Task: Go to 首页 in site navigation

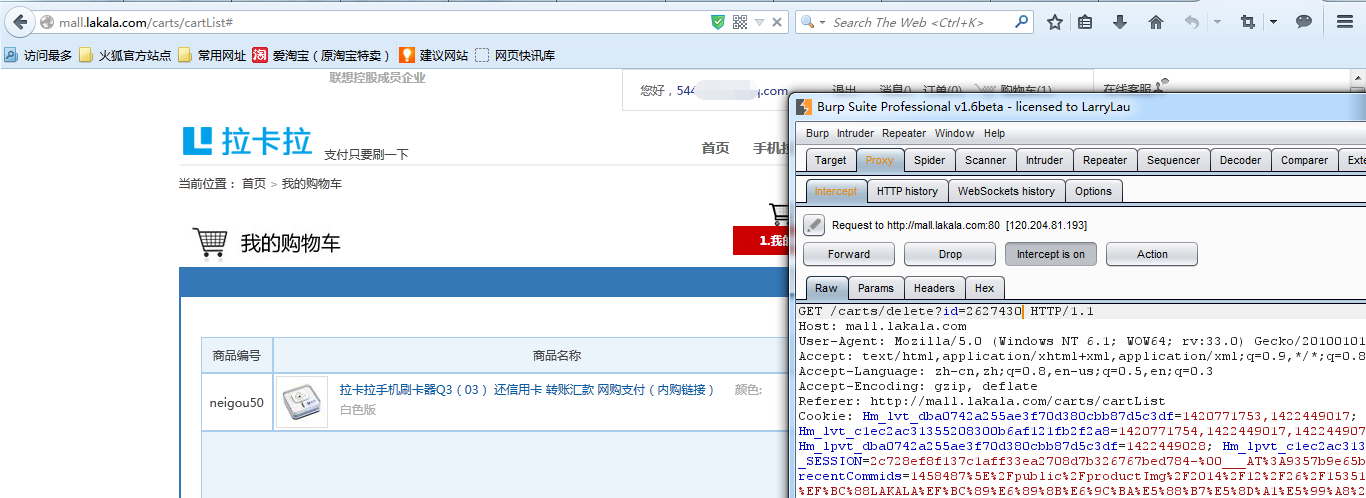Action: pyautogui.click(x=715, y=148)
